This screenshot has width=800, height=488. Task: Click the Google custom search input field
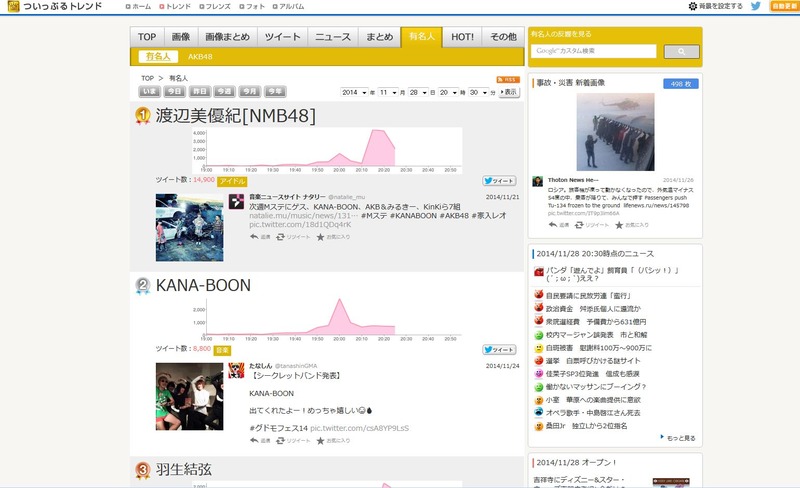point(593,51)
